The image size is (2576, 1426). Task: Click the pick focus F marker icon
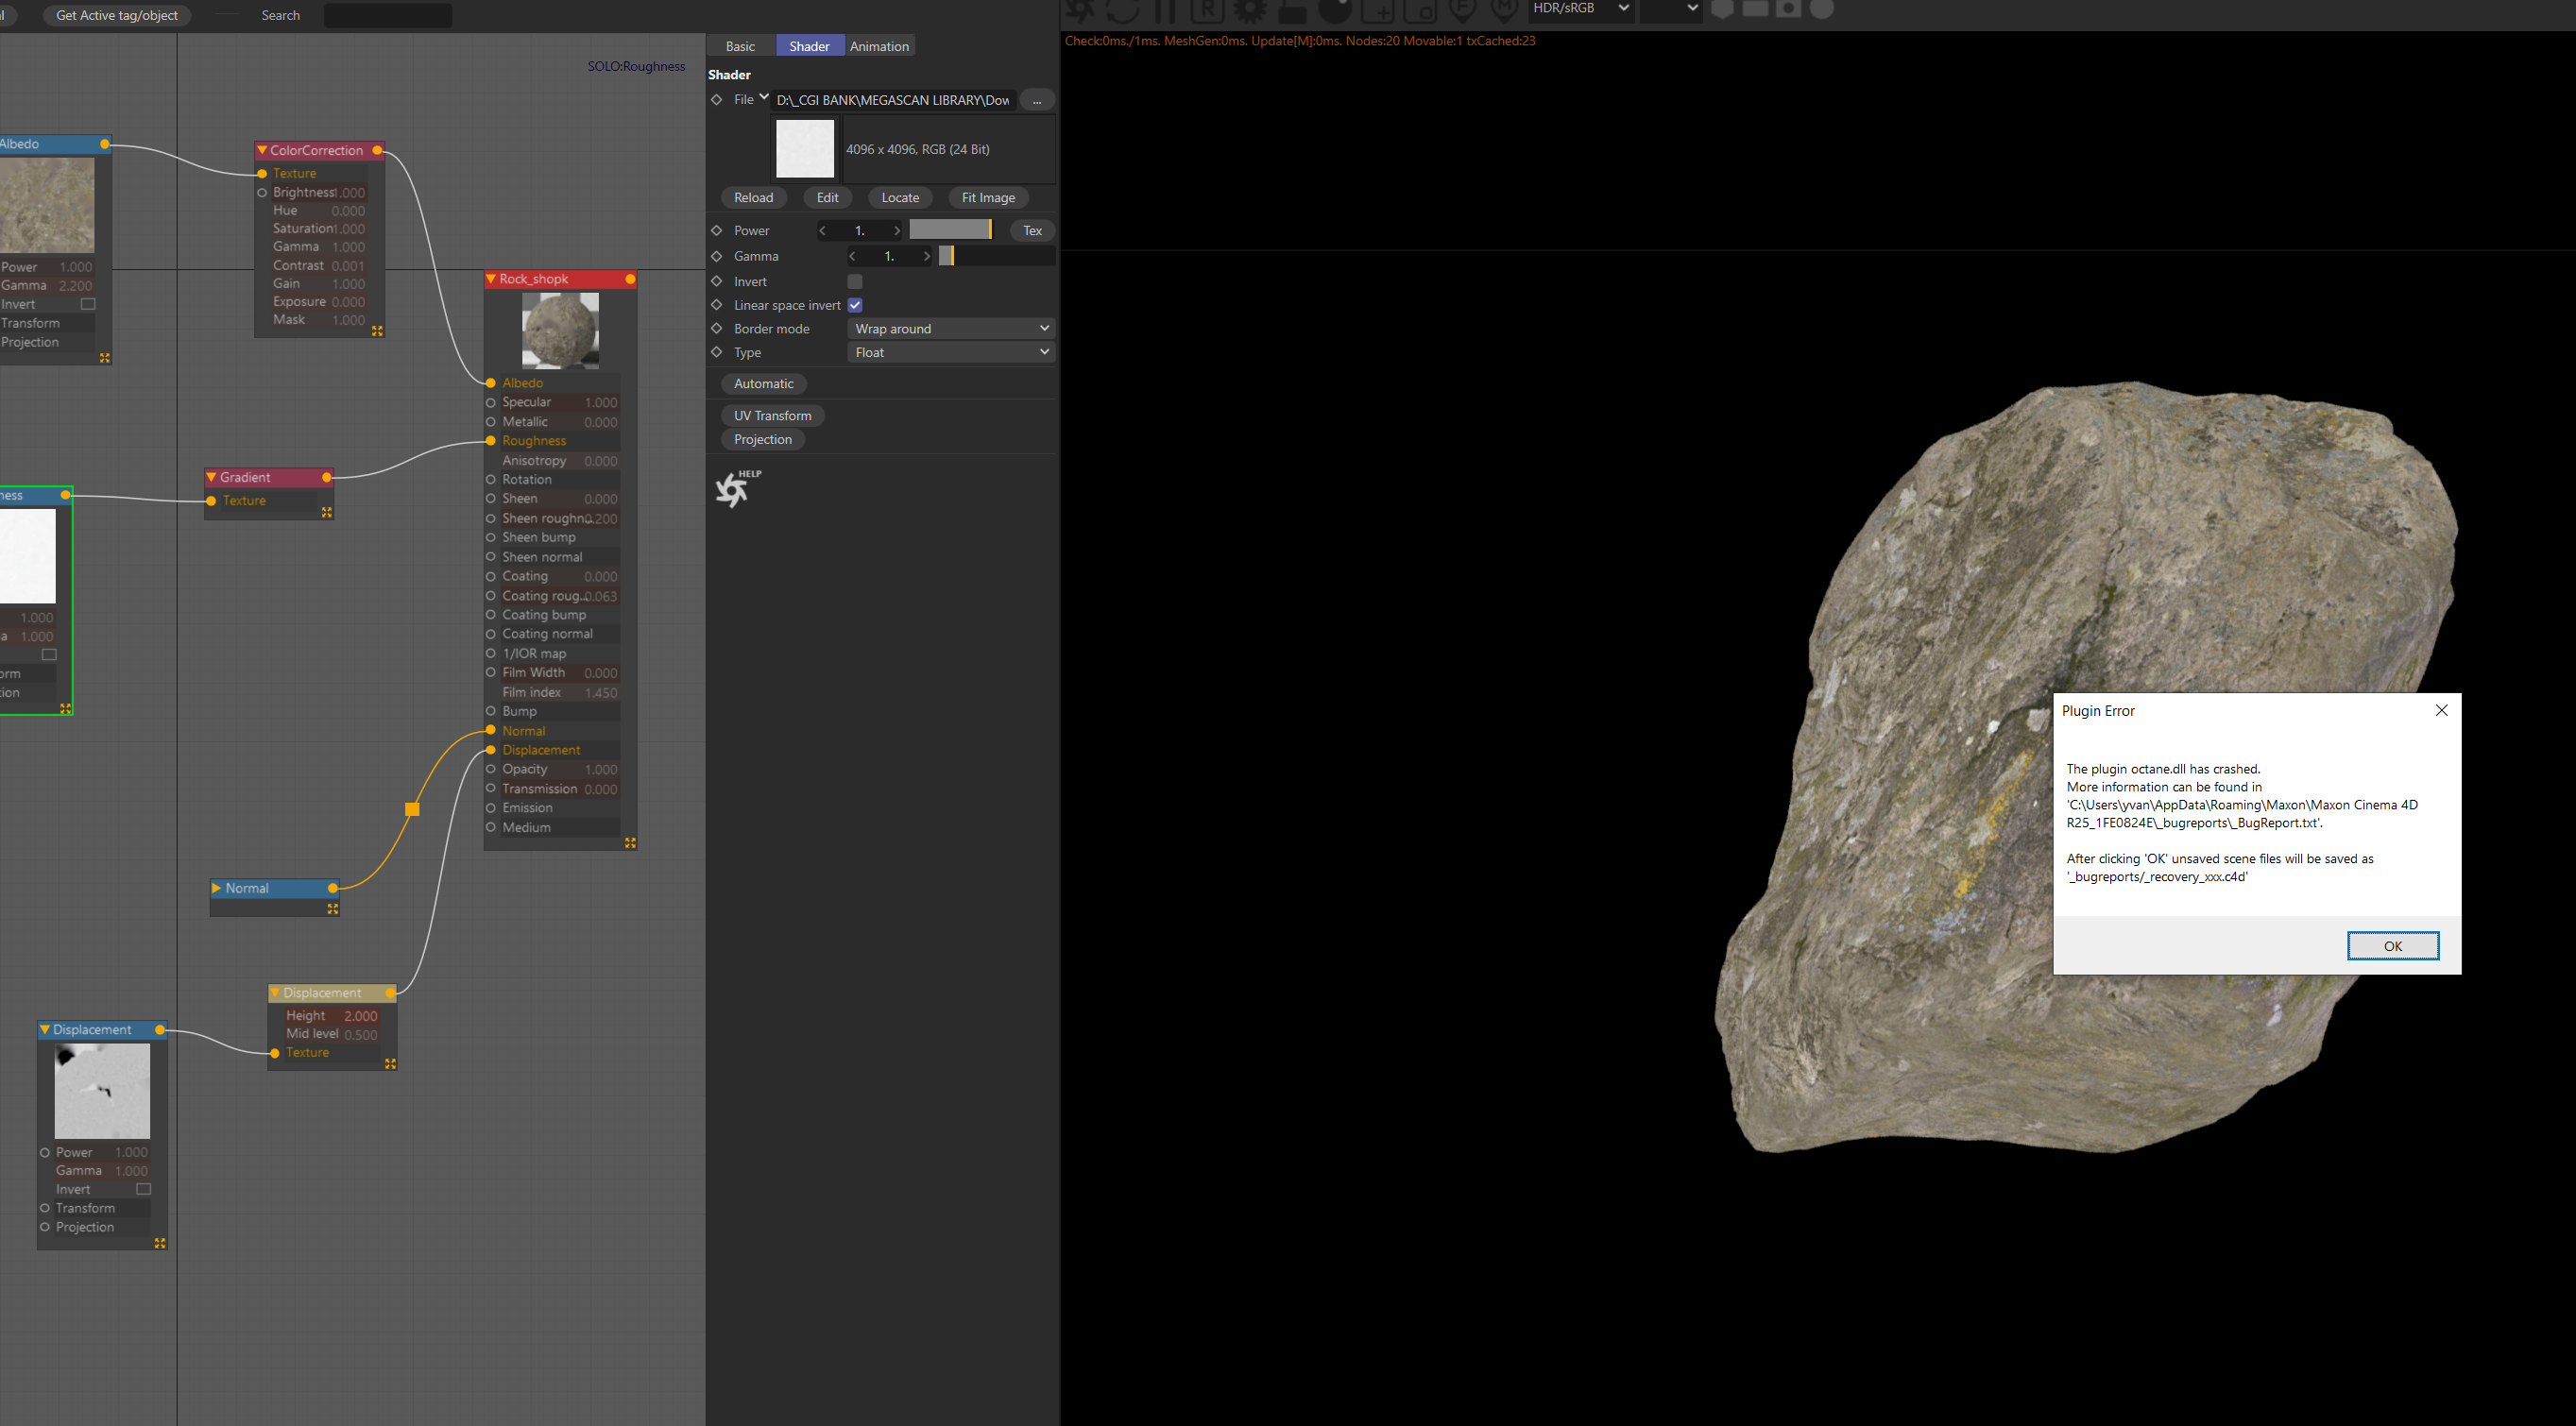click(x=1463, y=10)
